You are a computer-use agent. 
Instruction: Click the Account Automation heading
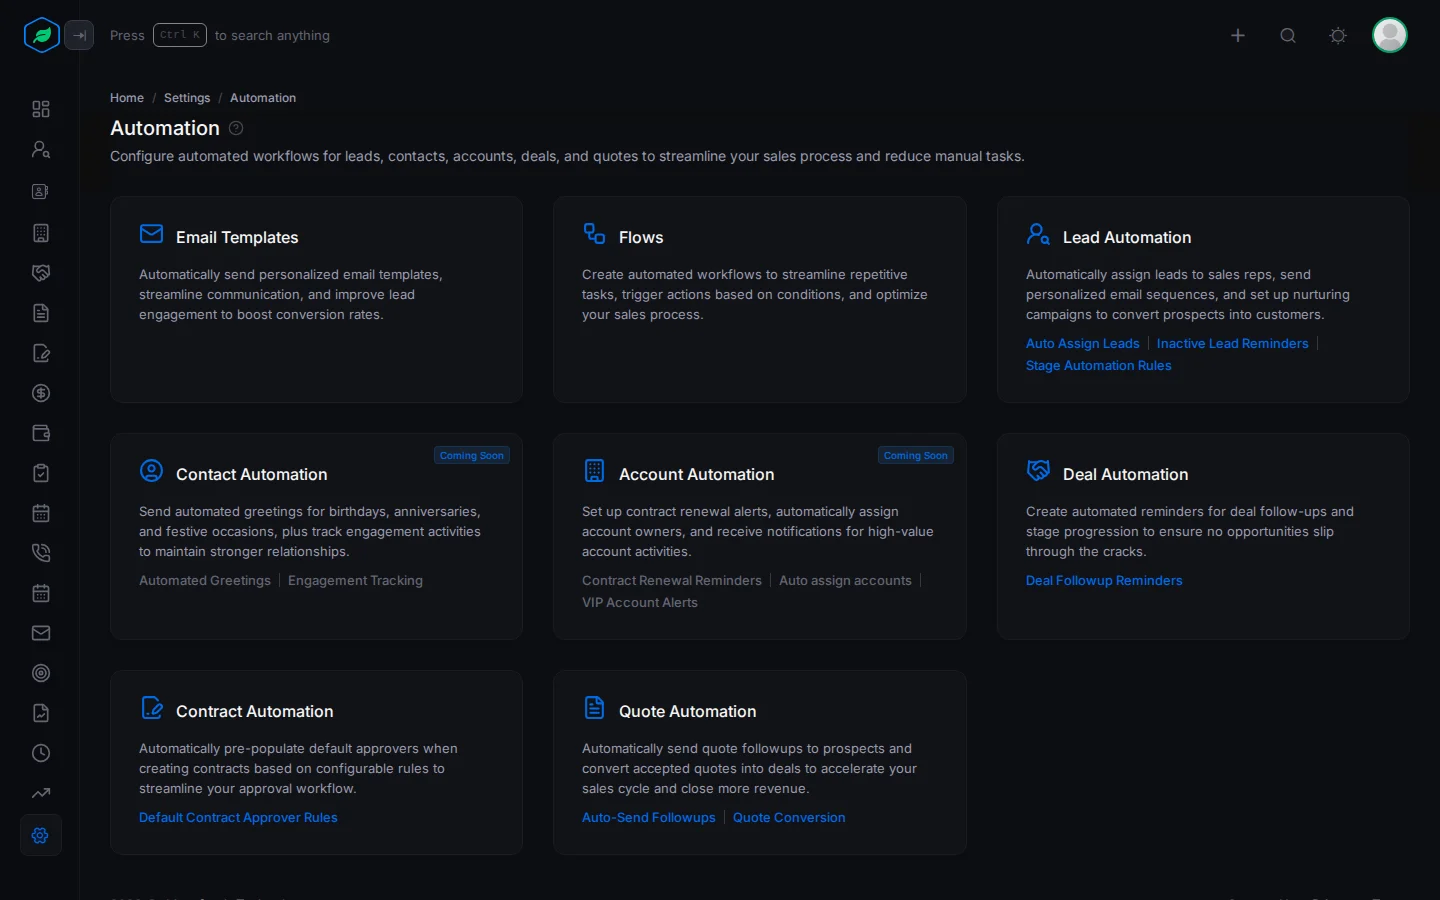click(x=697, y=474)
